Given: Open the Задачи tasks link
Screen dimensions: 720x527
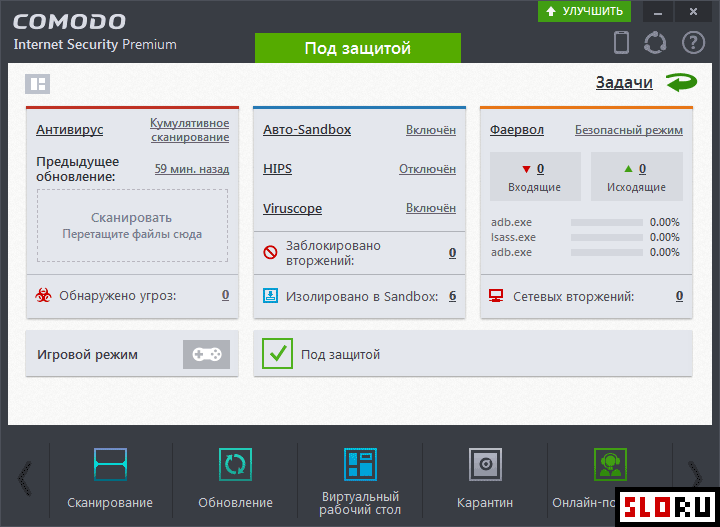Looking at the screenshot, I should coord(624,83).
